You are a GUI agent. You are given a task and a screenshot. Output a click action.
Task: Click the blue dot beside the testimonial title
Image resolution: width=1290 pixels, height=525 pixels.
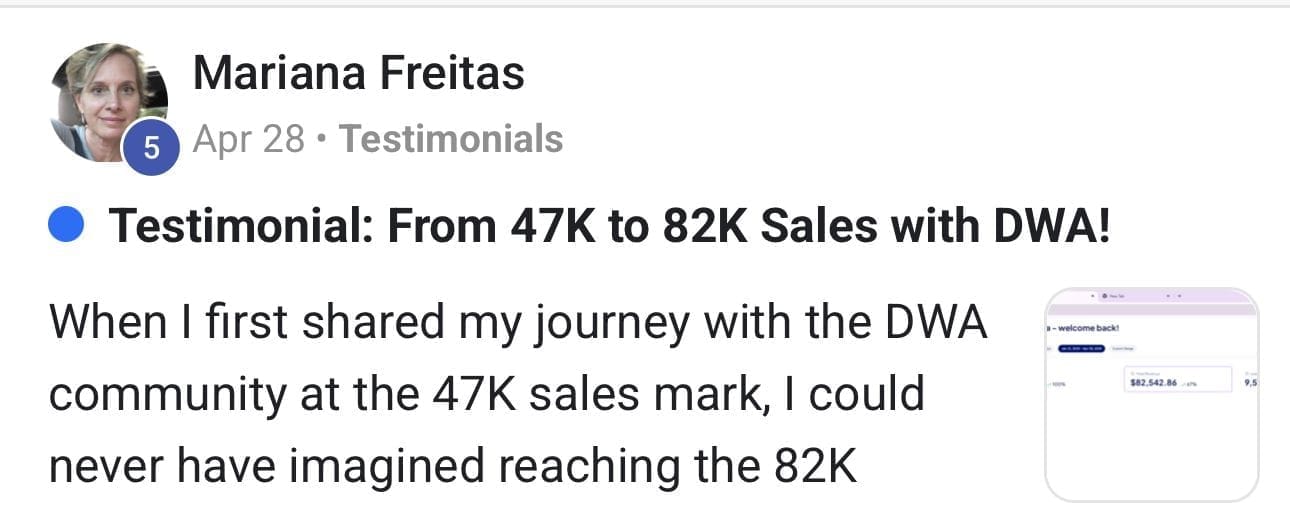click(x=64, y=227)
